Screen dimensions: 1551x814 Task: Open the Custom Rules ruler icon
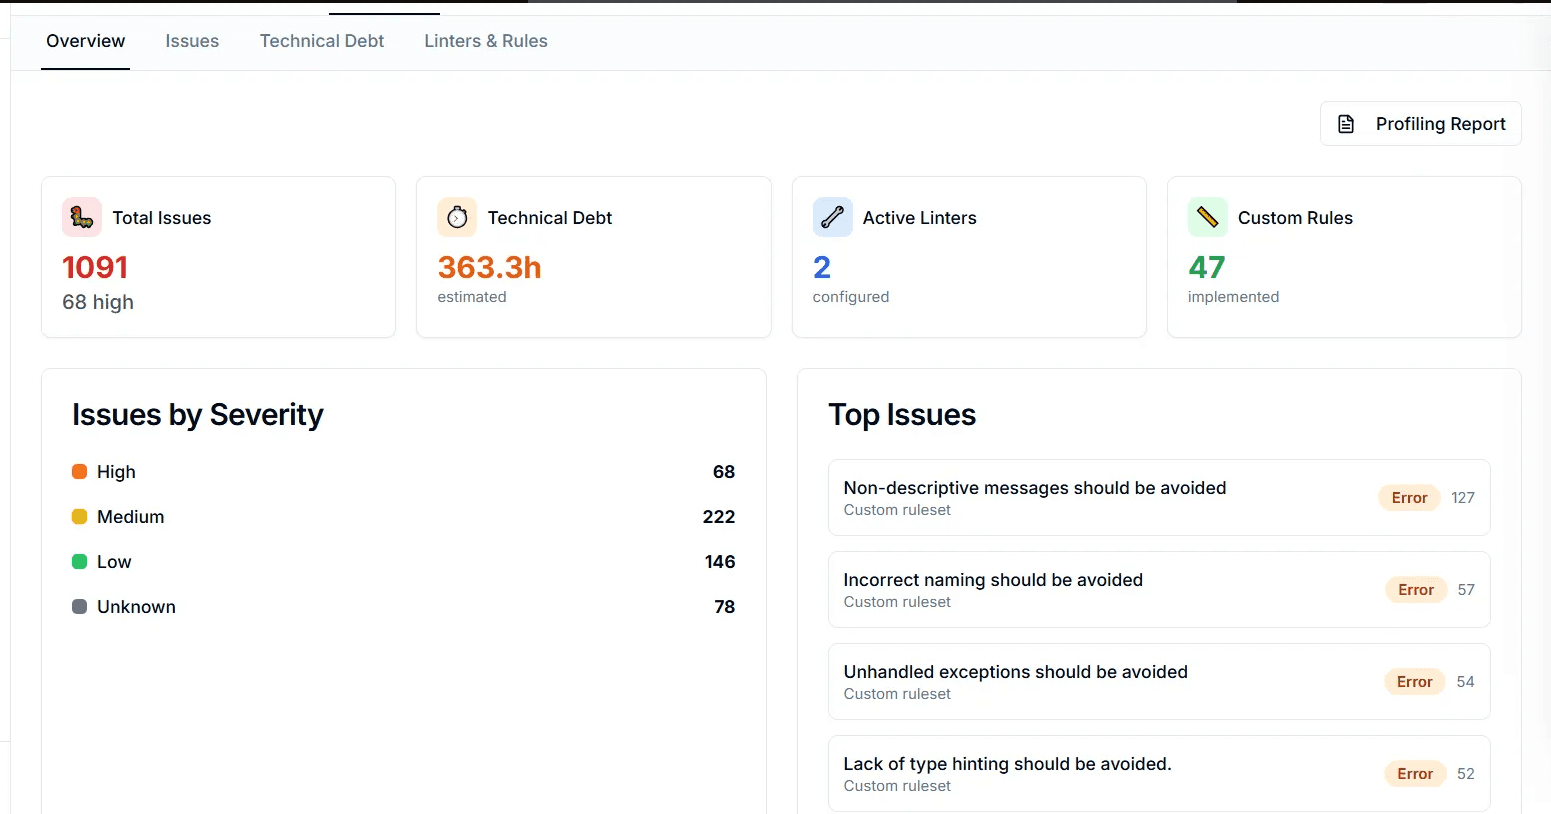click(x=1207, y=217)
